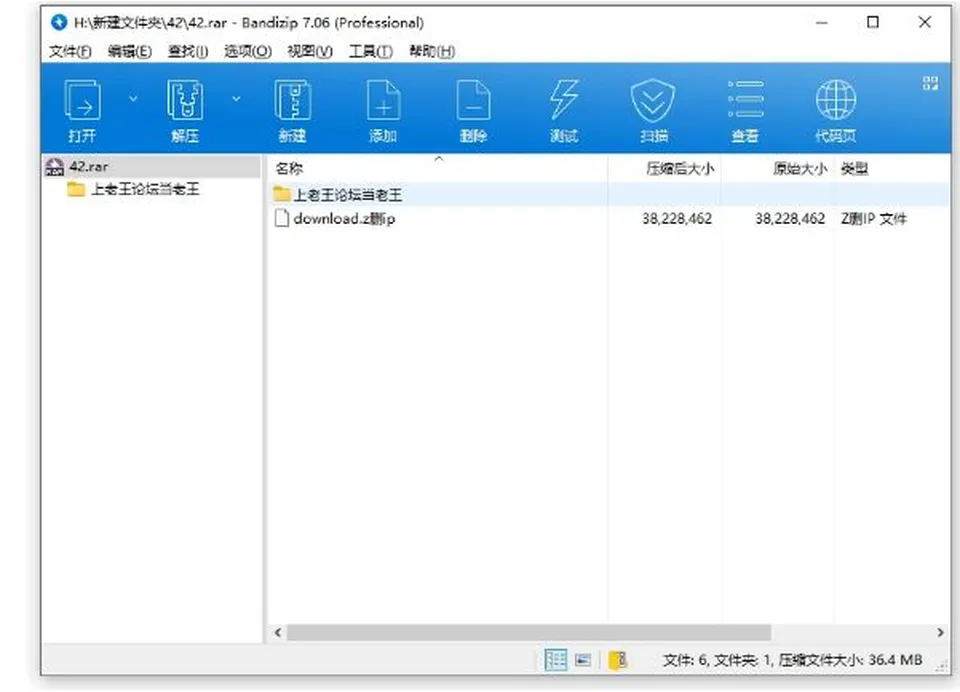Viewport: 960px width, 692px height.
Task: Open the 文件(F) menu
Action: [70, 51]
